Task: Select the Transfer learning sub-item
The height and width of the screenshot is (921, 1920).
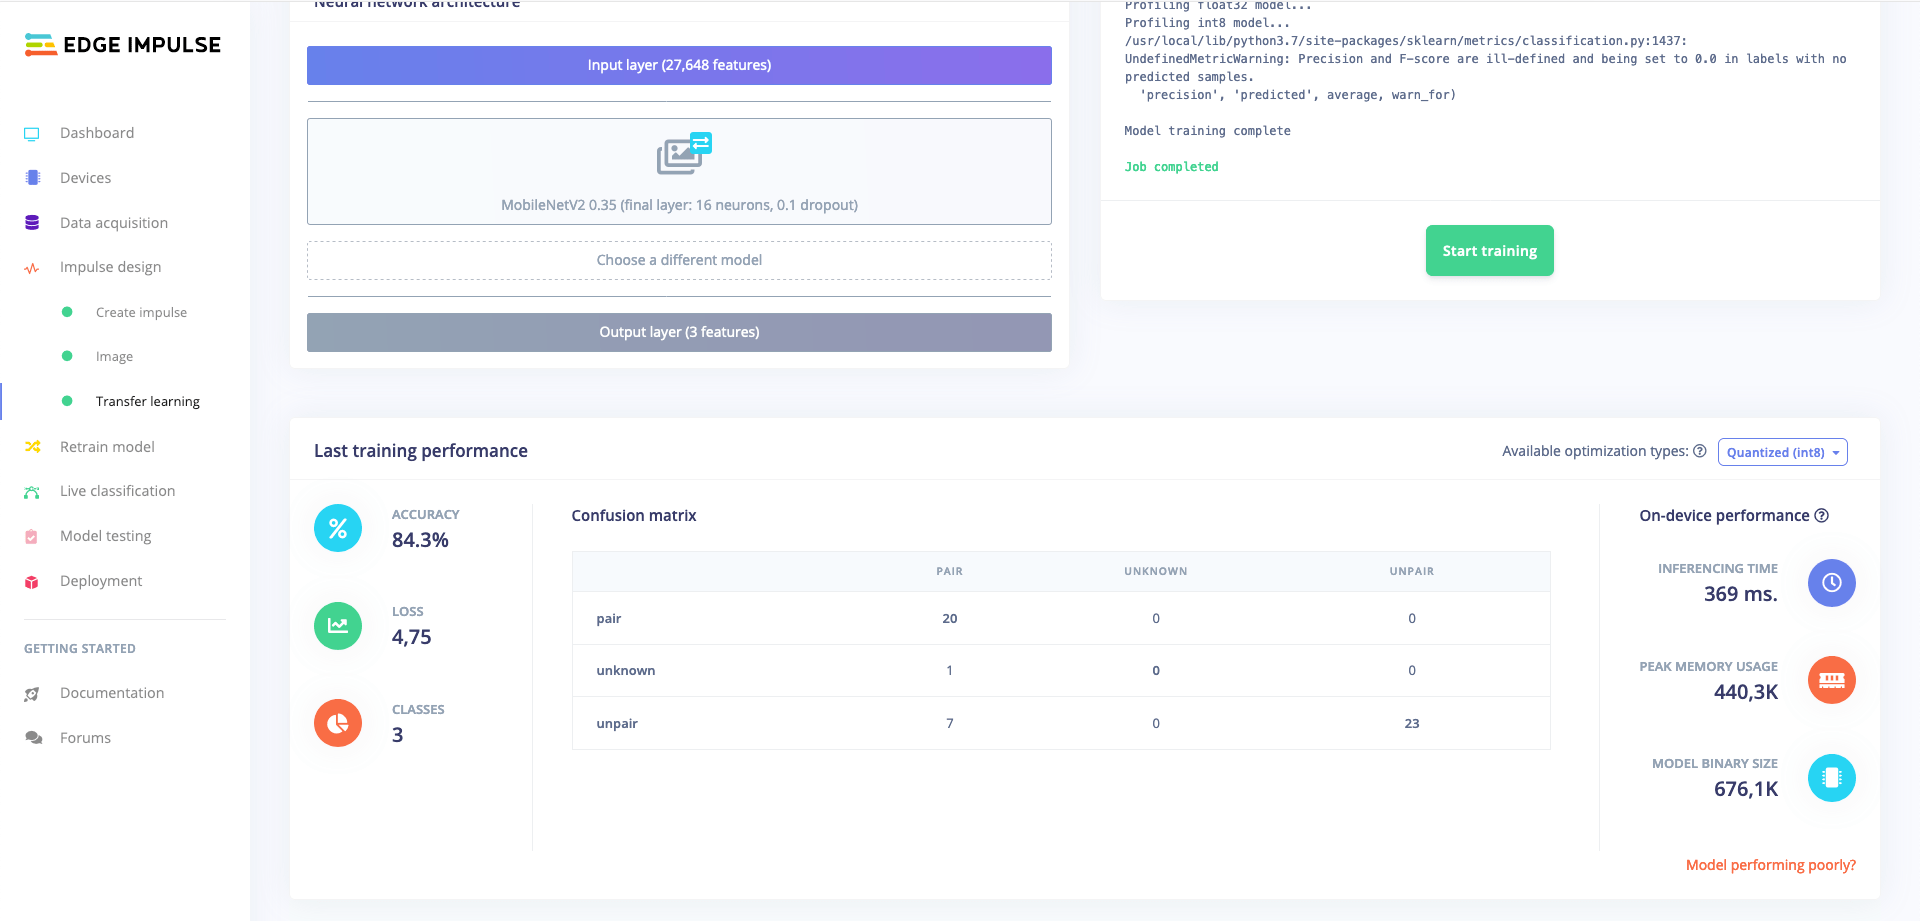Action: click(x=147, y=401)
